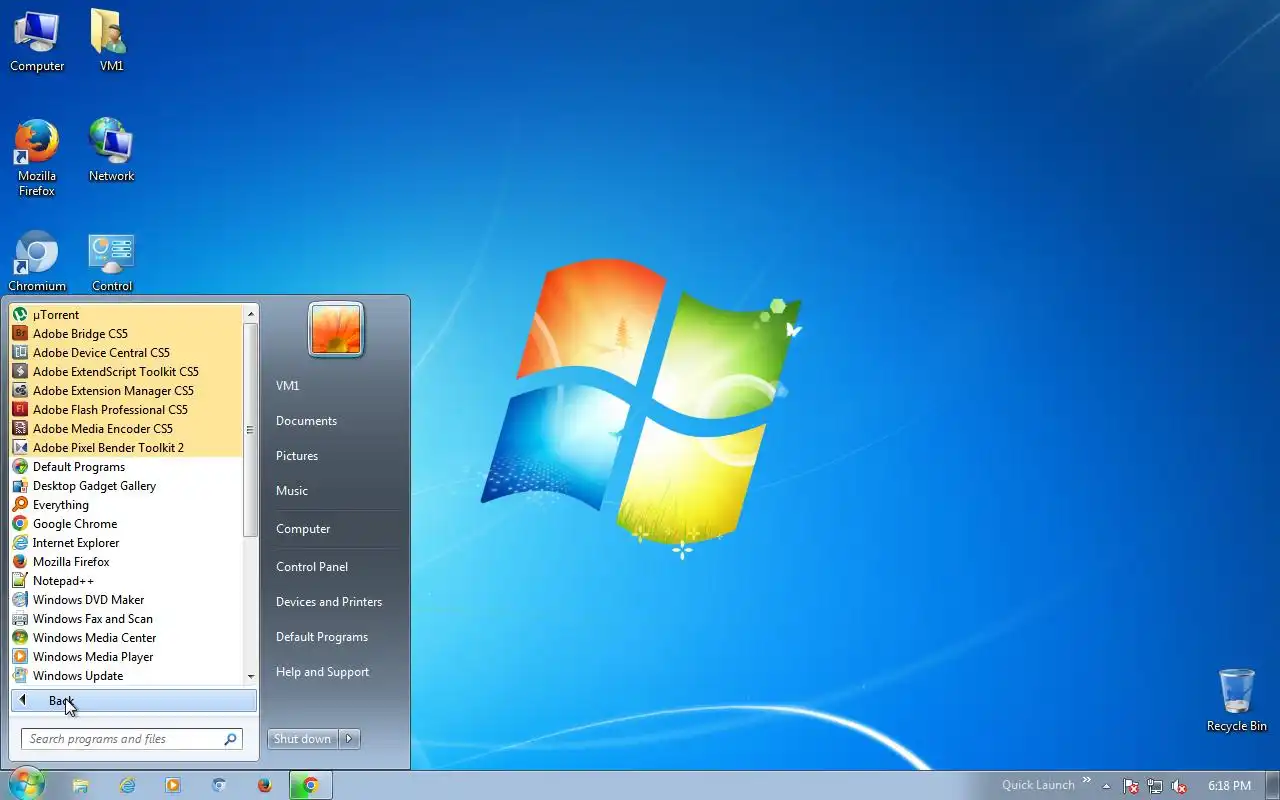The height and width of the screenshot is (800, 1280).
Task: Open Windows Explorer from the taskbar
Action: click(81, 785)
